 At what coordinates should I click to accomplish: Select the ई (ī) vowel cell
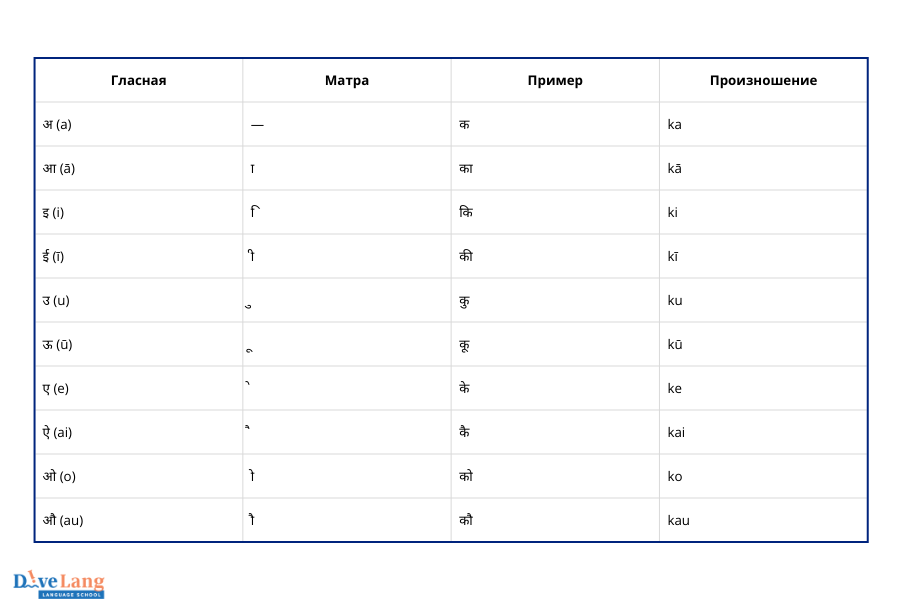(139, 257)
